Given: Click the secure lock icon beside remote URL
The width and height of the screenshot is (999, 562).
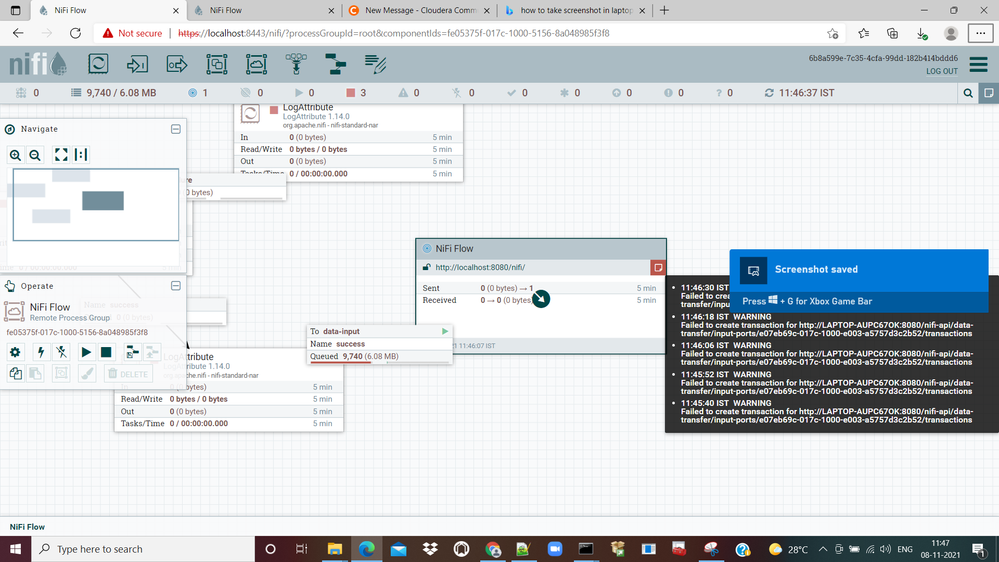Looking at the screenshot, I should tap(426, 268).
